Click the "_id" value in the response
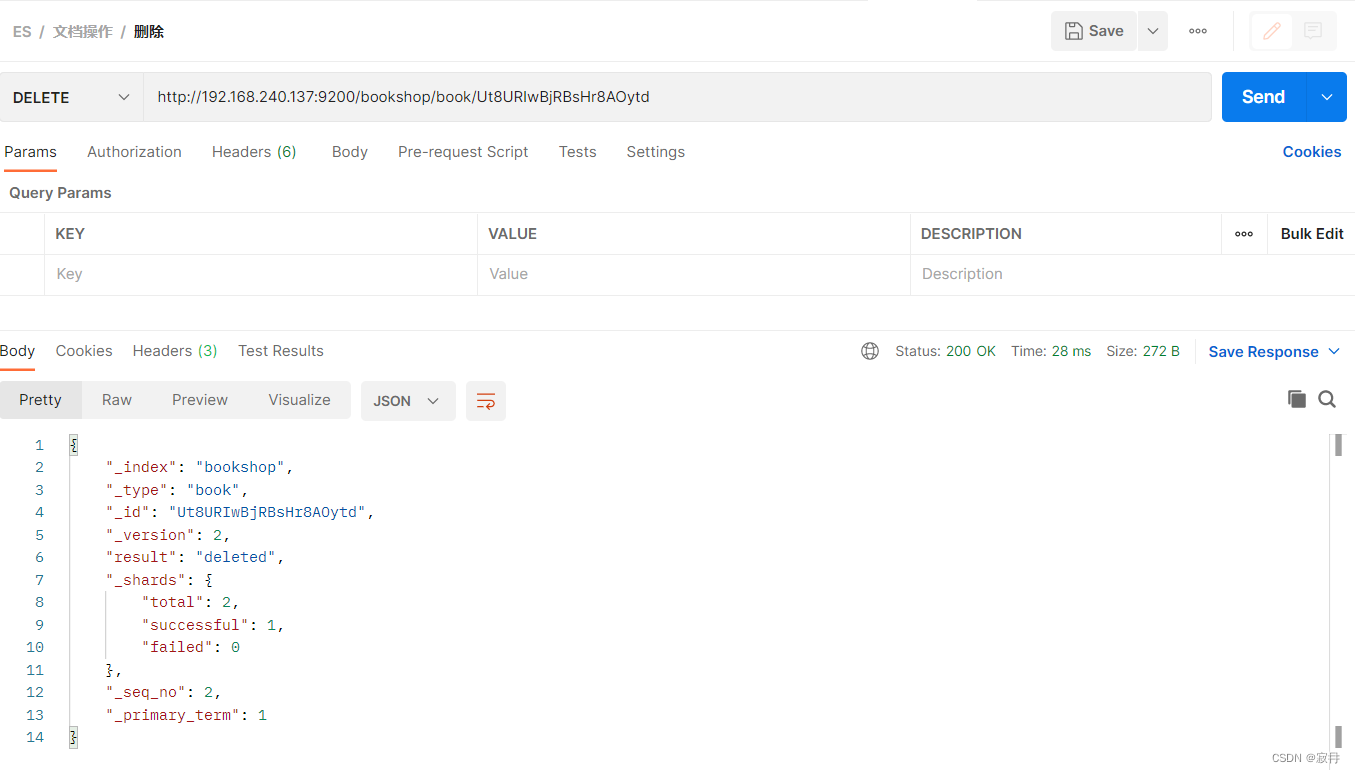1355x773 pixels. click(267, 512)
